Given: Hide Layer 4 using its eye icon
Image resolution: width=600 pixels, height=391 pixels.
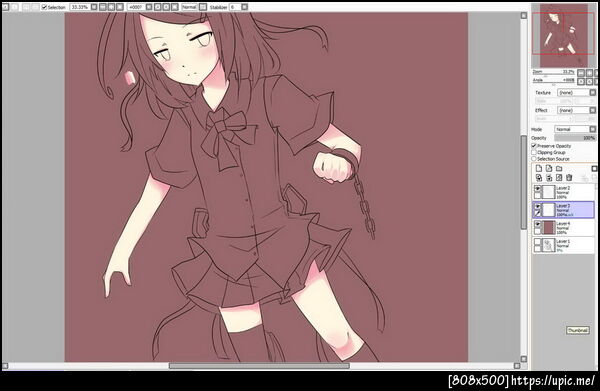Looking at the screenshot, I should tap(537, 224).
